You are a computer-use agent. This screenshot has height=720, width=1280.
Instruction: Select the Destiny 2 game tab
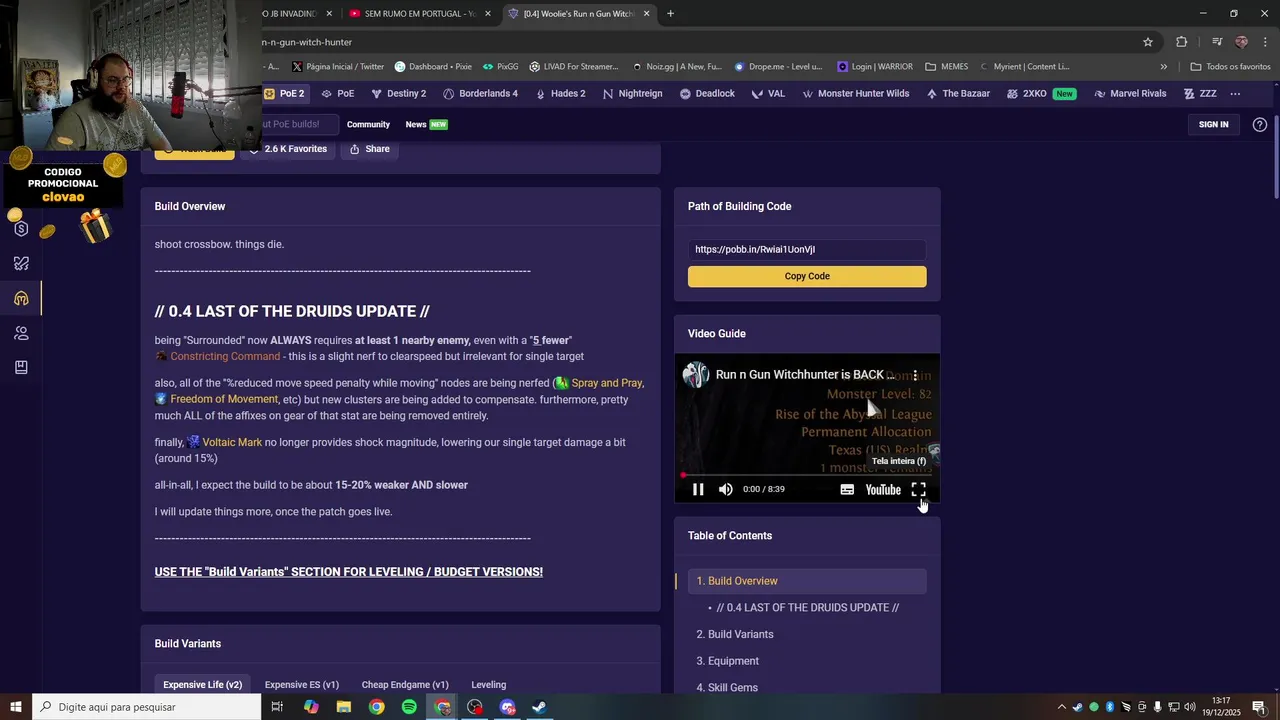tap(398, 93)
